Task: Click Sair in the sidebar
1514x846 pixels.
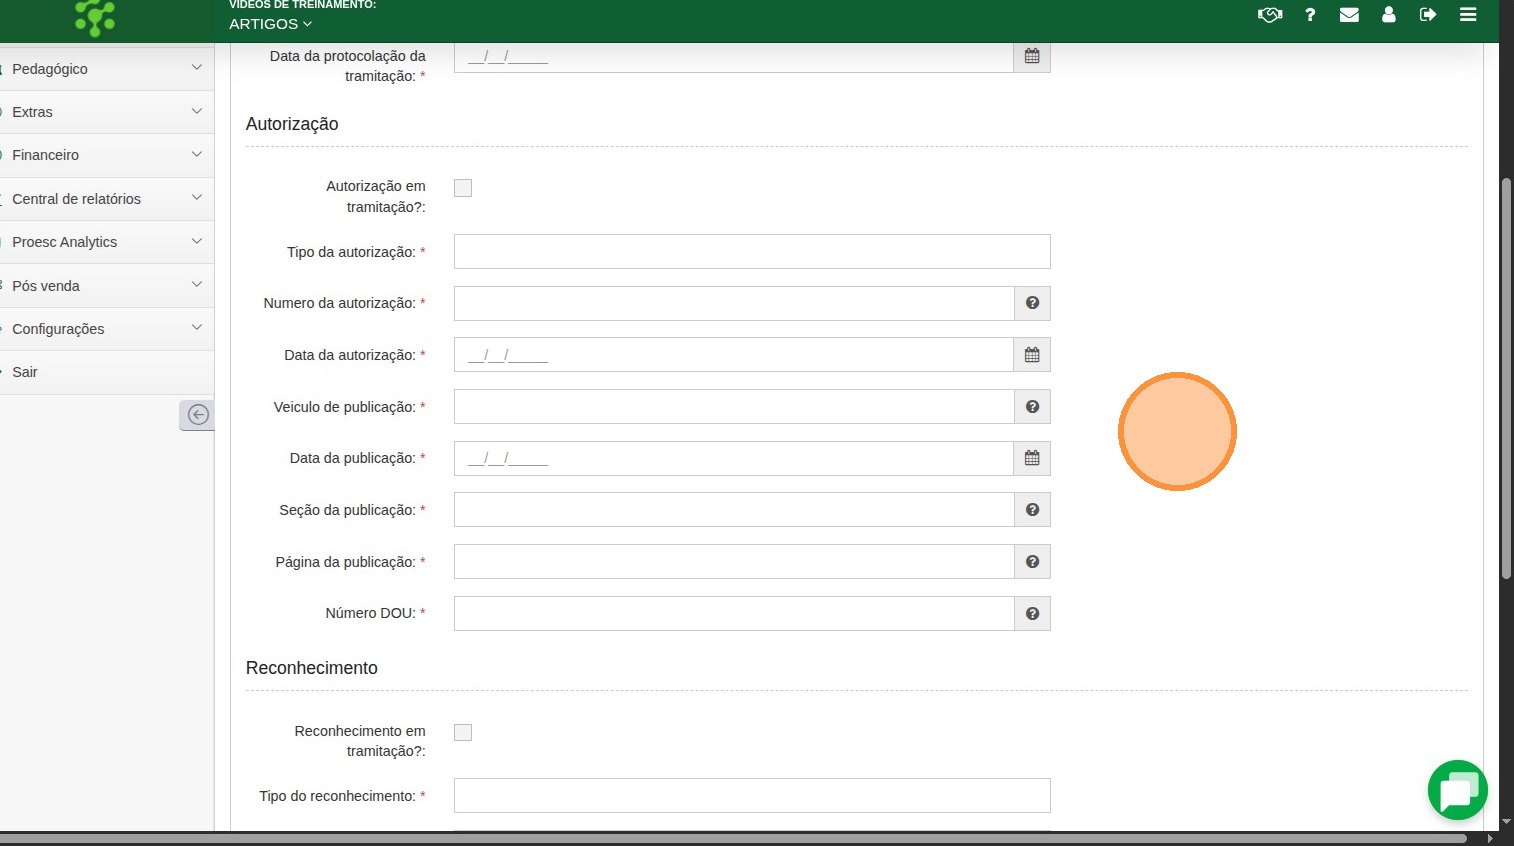Action: [x=107, y=372]
